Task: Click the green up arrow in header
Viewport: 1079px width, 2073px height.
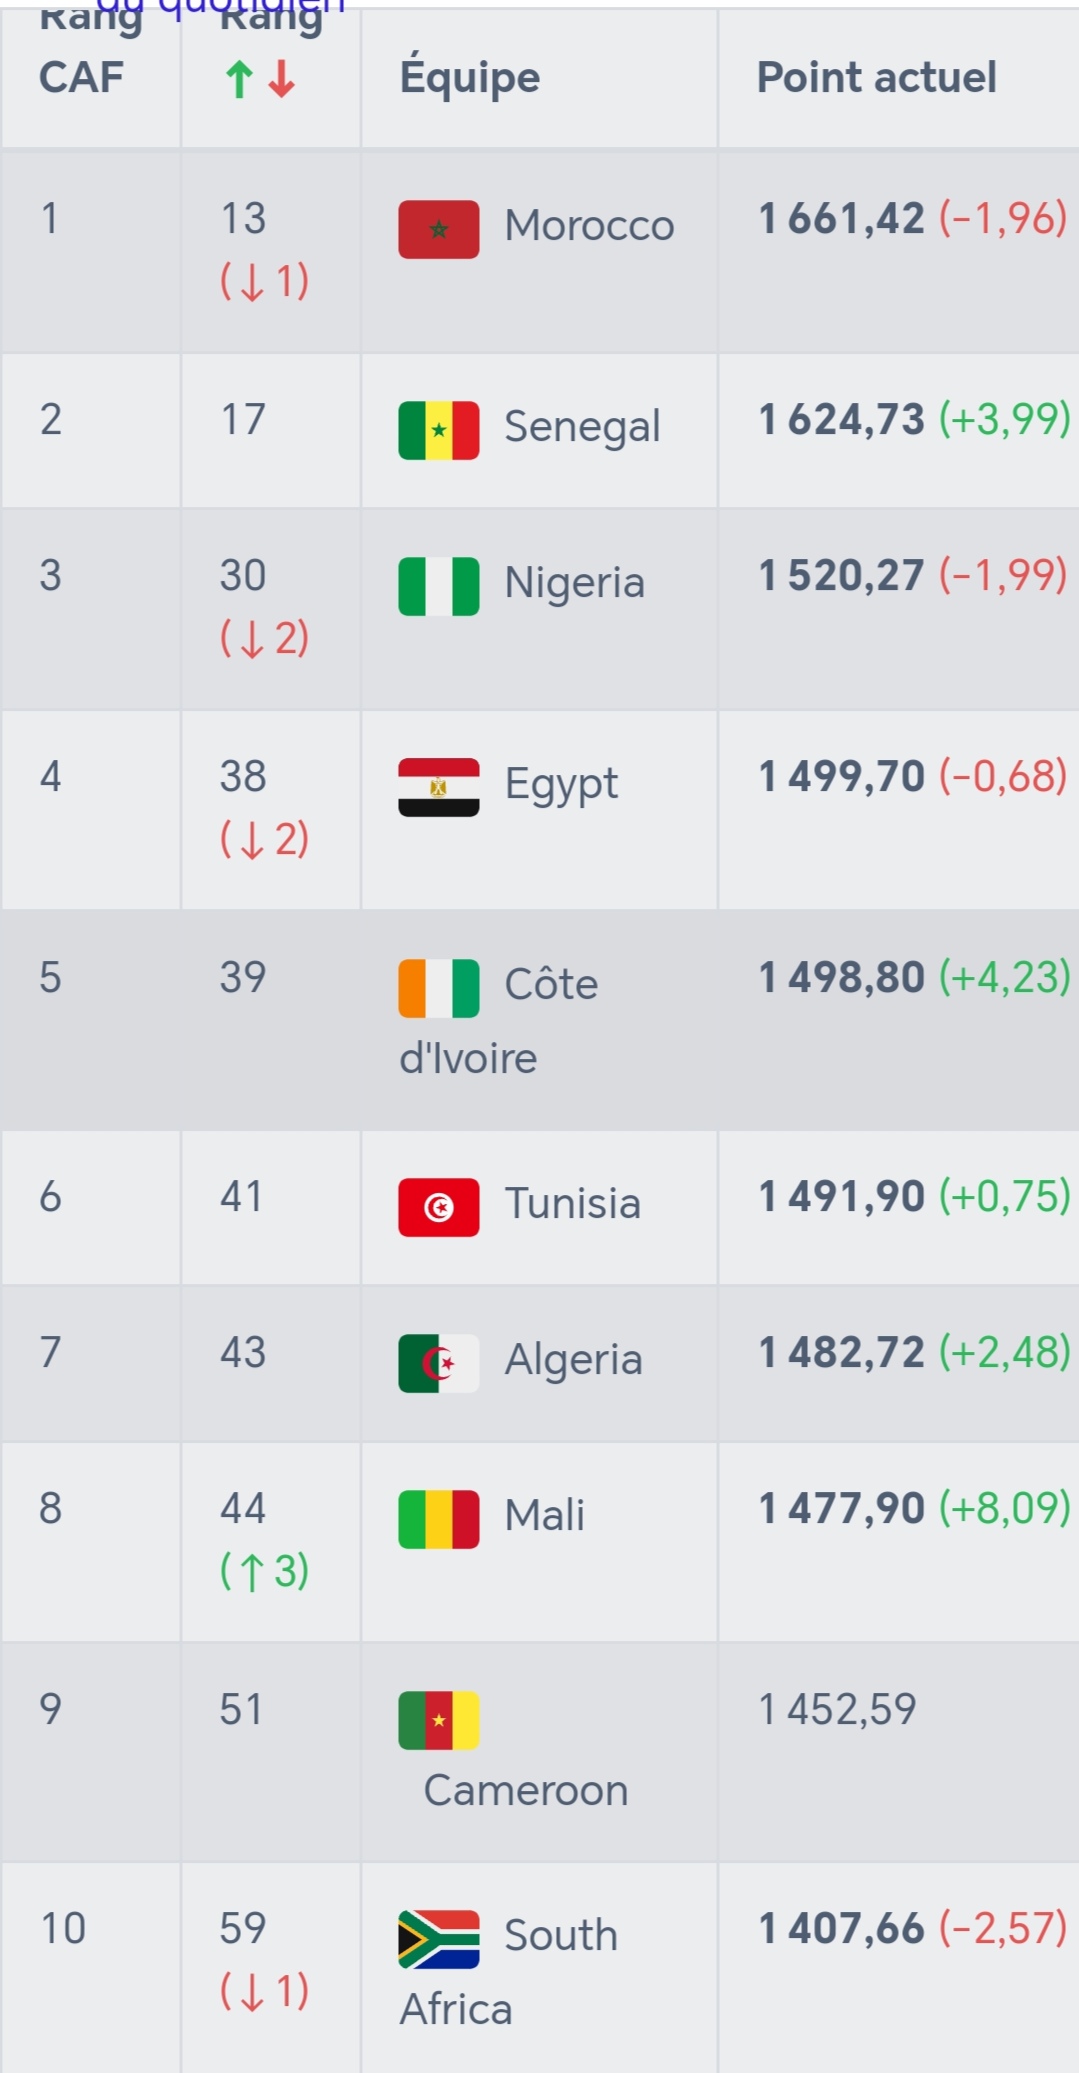Action: [239, 79]
